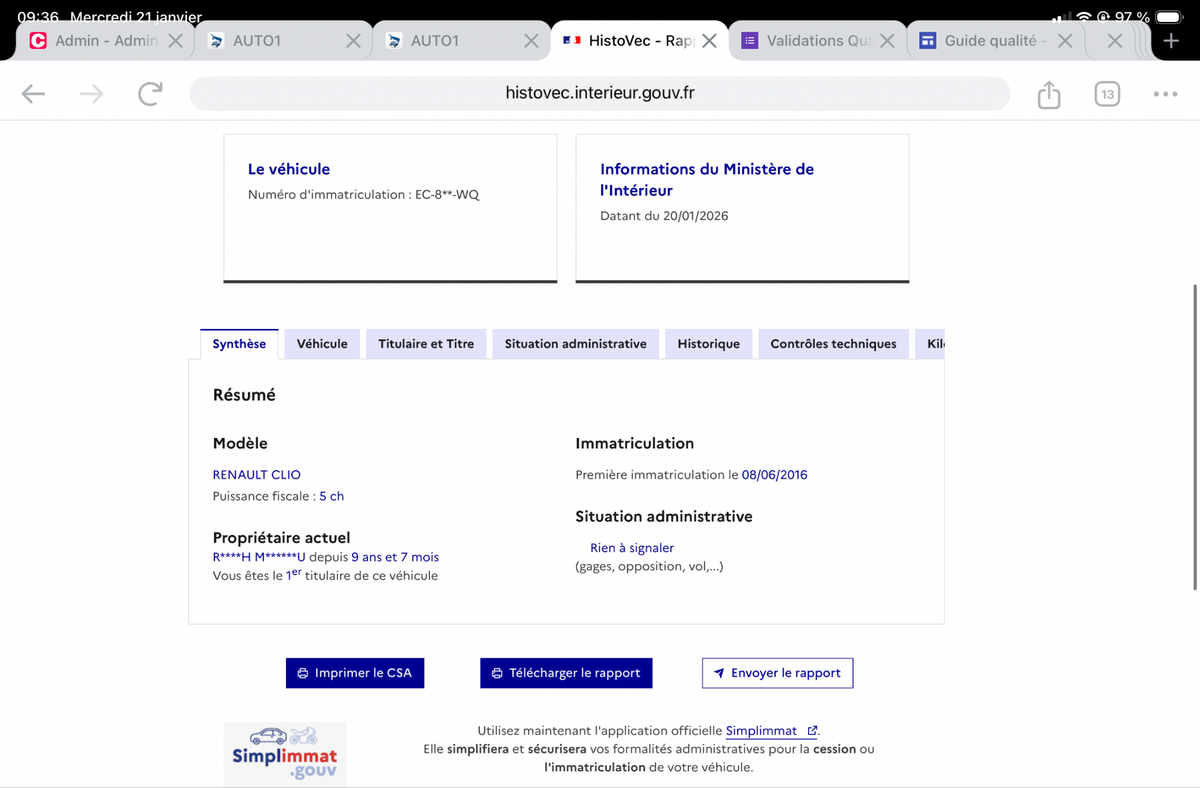Click the 5 ch fiscal power value
The height and width of the screenshot is (788, 1200).
(x=331, y=496)
